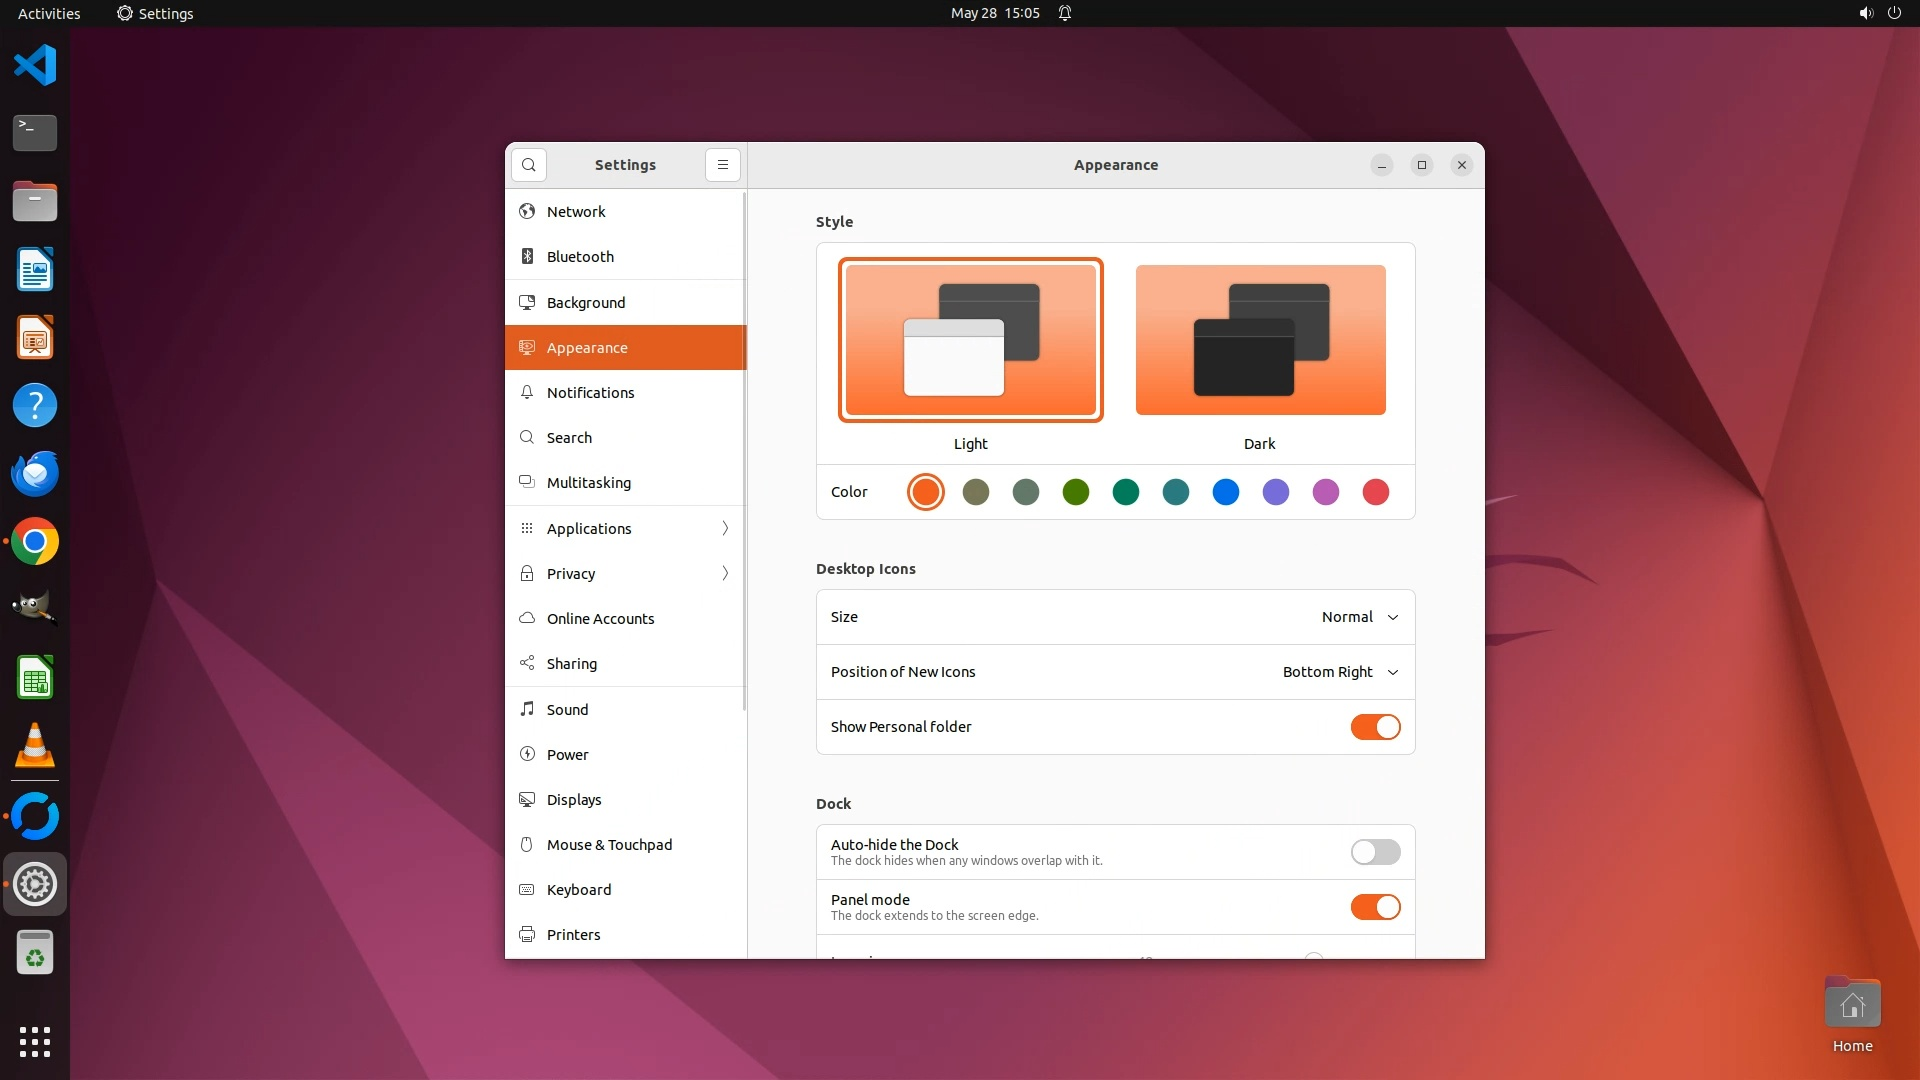Enable Auto-hide the Dock switch
This screenshot has width=1920, height=1080.
pos(1375,852)
